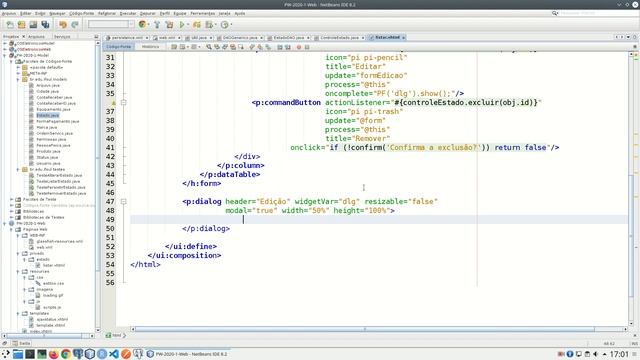Collapse the Páginas Web node
The image size is (640, 360).
click(11, 229)
